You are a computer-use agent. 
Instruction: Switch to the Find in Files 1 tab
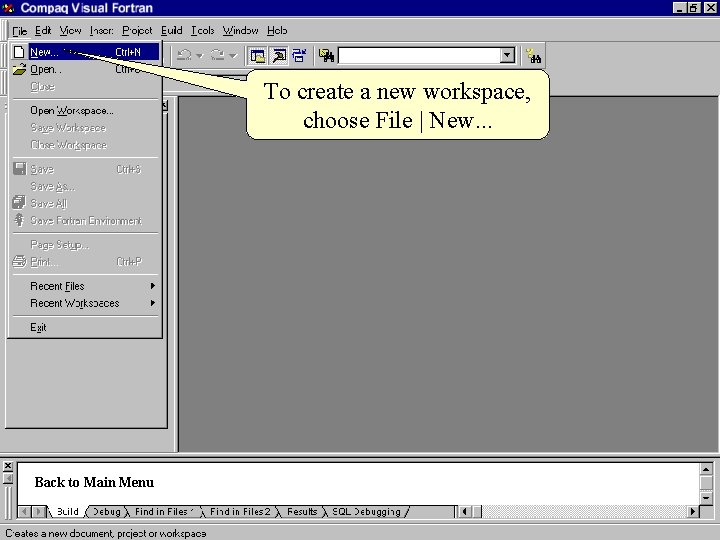163,512
